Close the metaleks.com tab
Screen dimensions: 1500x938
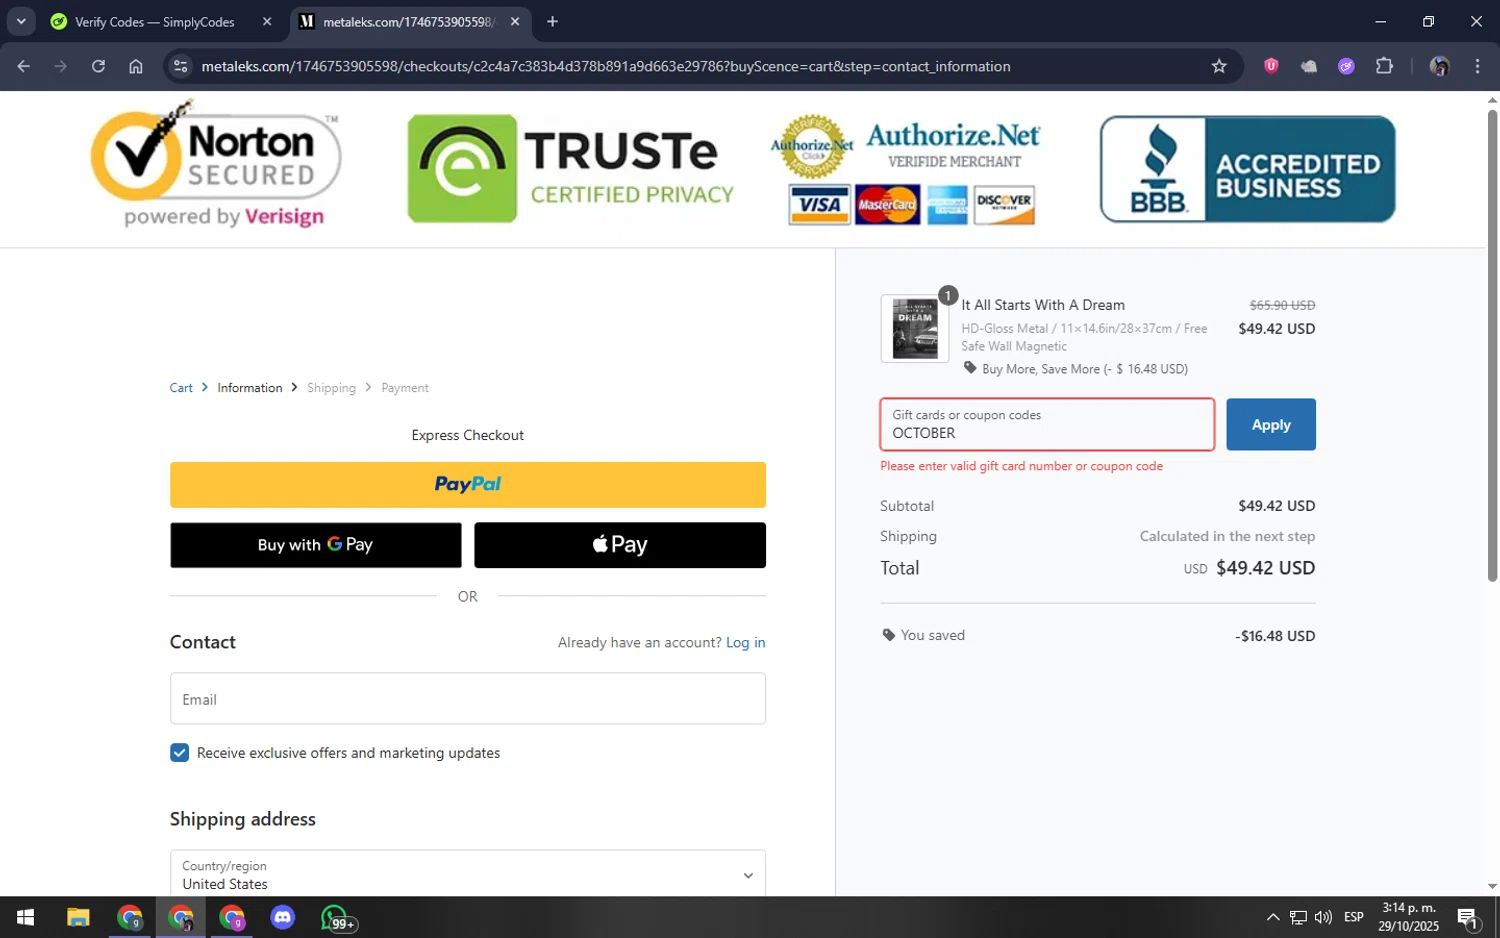click(x=515, y=21)
